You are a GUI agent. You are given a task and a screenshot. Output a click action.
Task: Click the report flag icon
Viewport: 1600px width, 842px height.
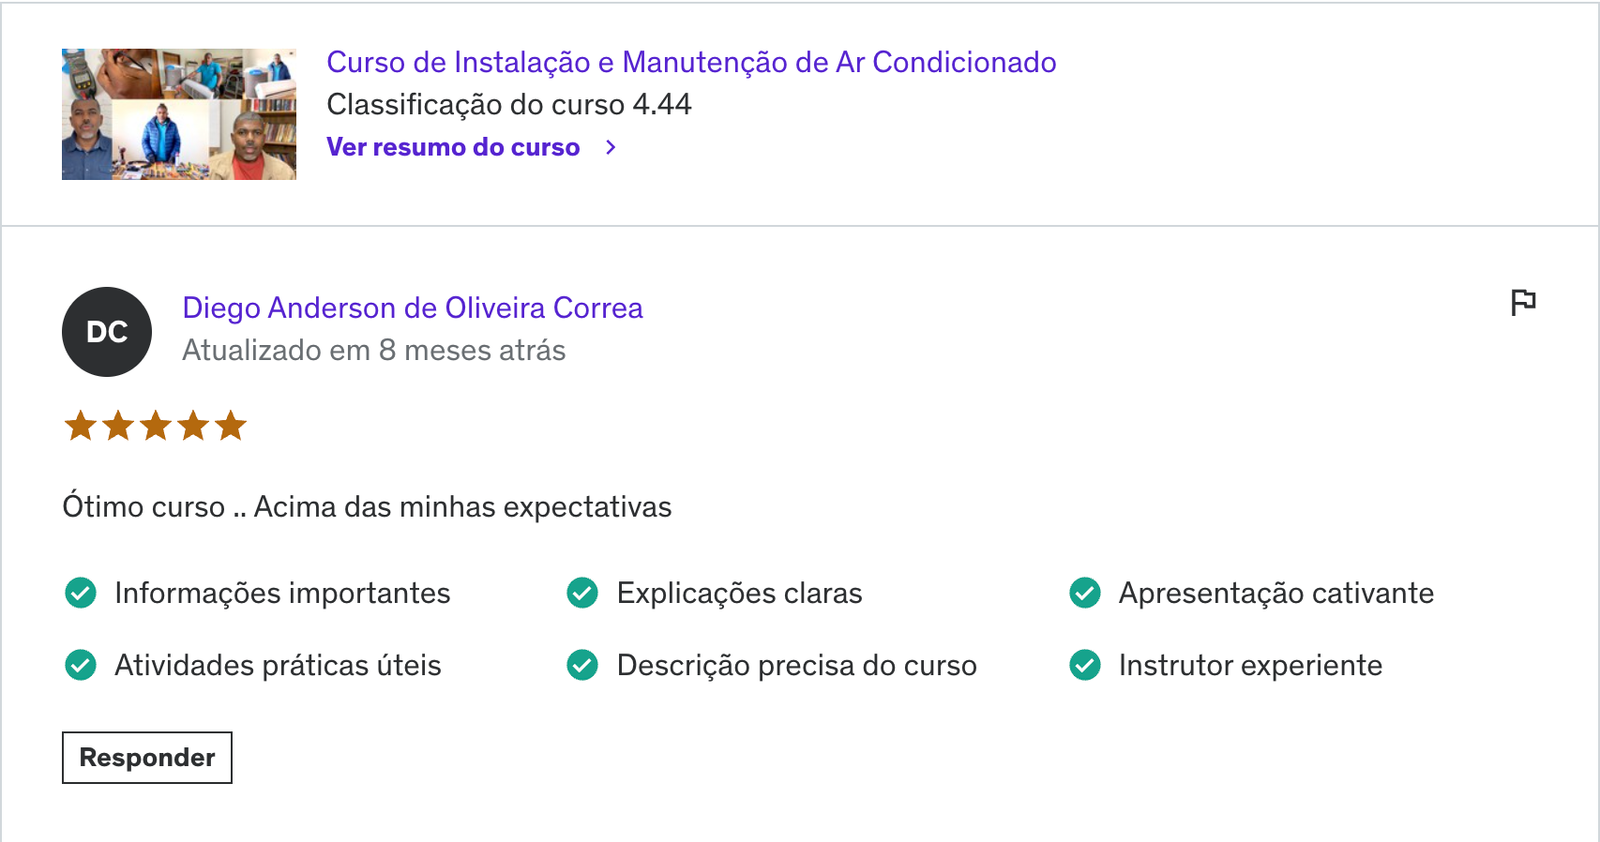click(x=1523, y=302)
